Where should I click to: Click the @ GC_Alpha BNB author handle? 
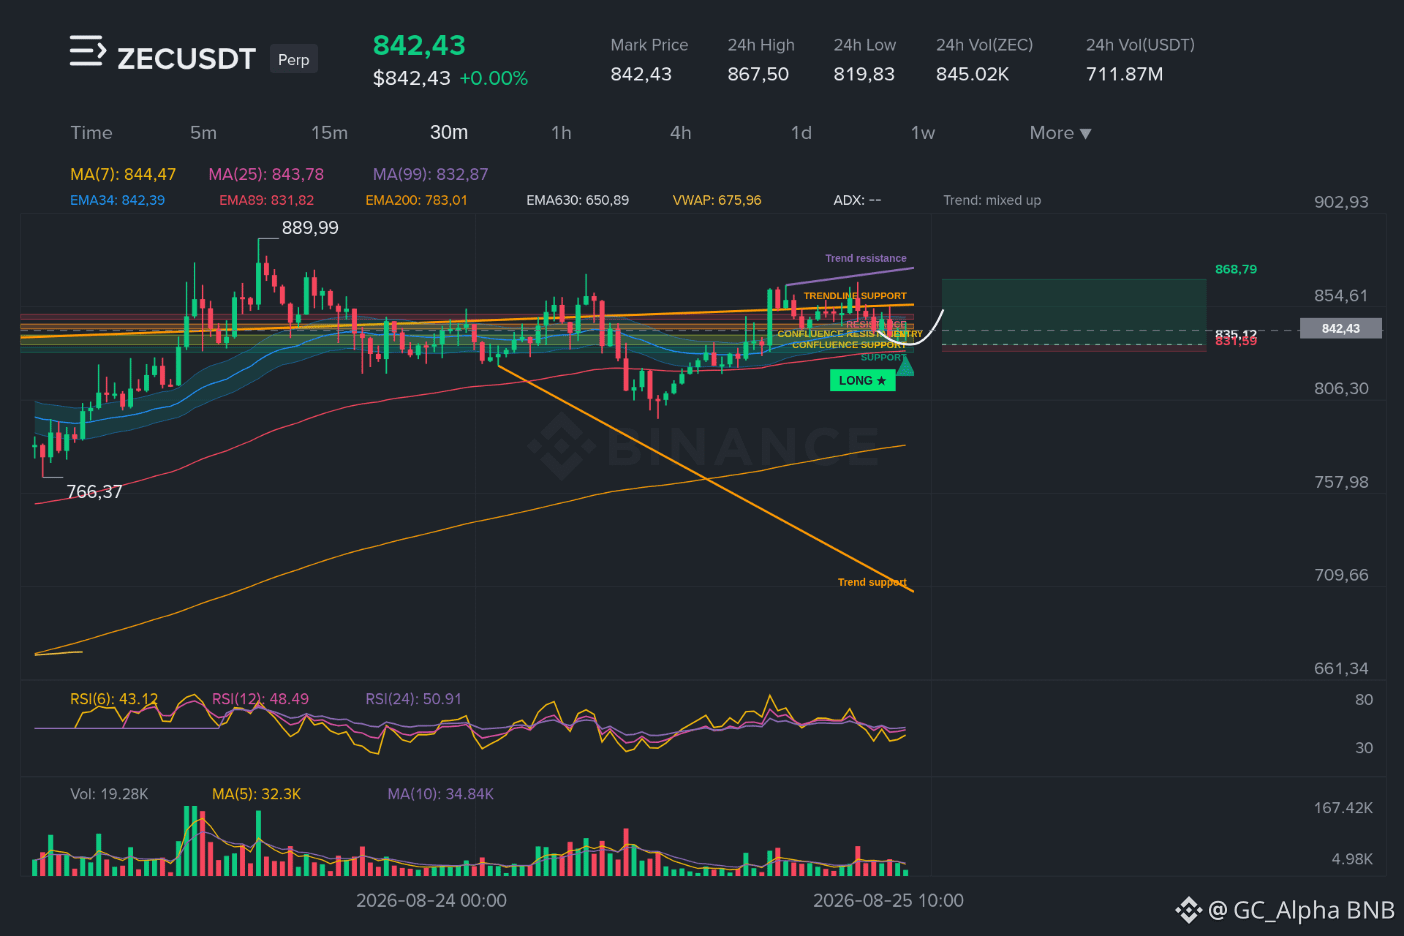(1301, 910)
